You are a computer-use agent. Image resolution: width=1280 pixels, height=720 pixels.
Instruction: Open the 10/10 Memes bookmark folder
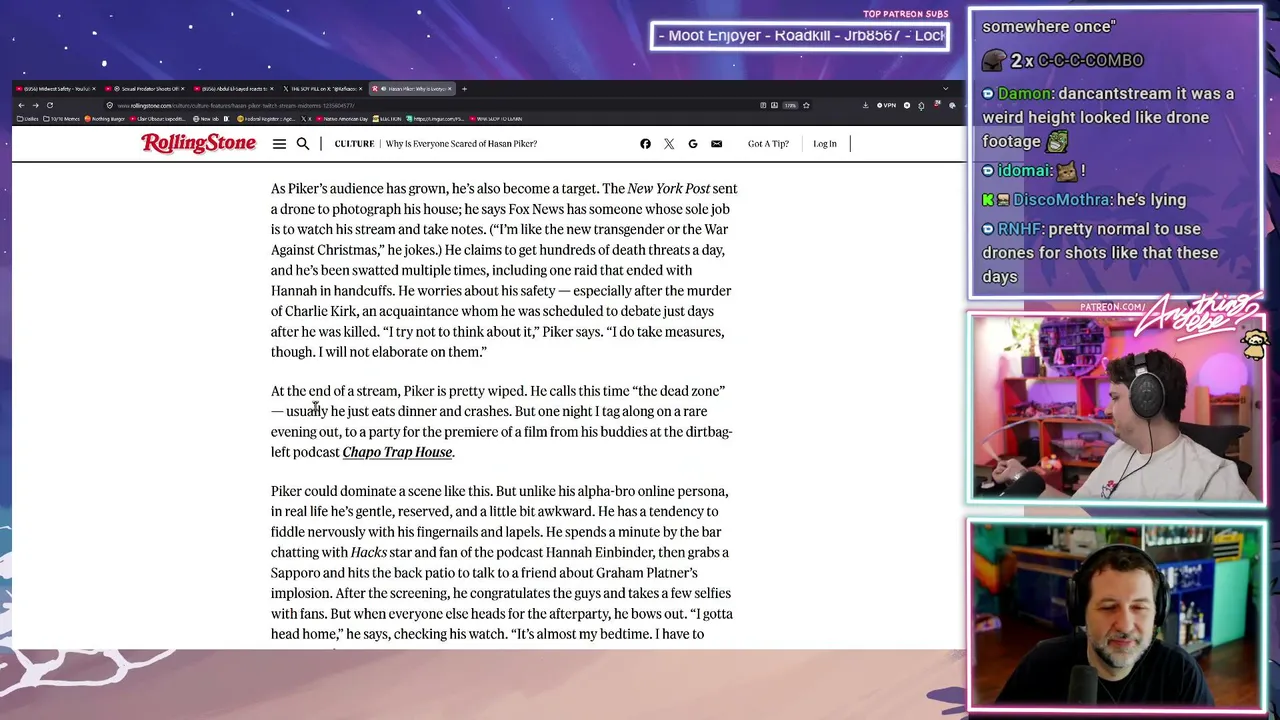point(61,119)
